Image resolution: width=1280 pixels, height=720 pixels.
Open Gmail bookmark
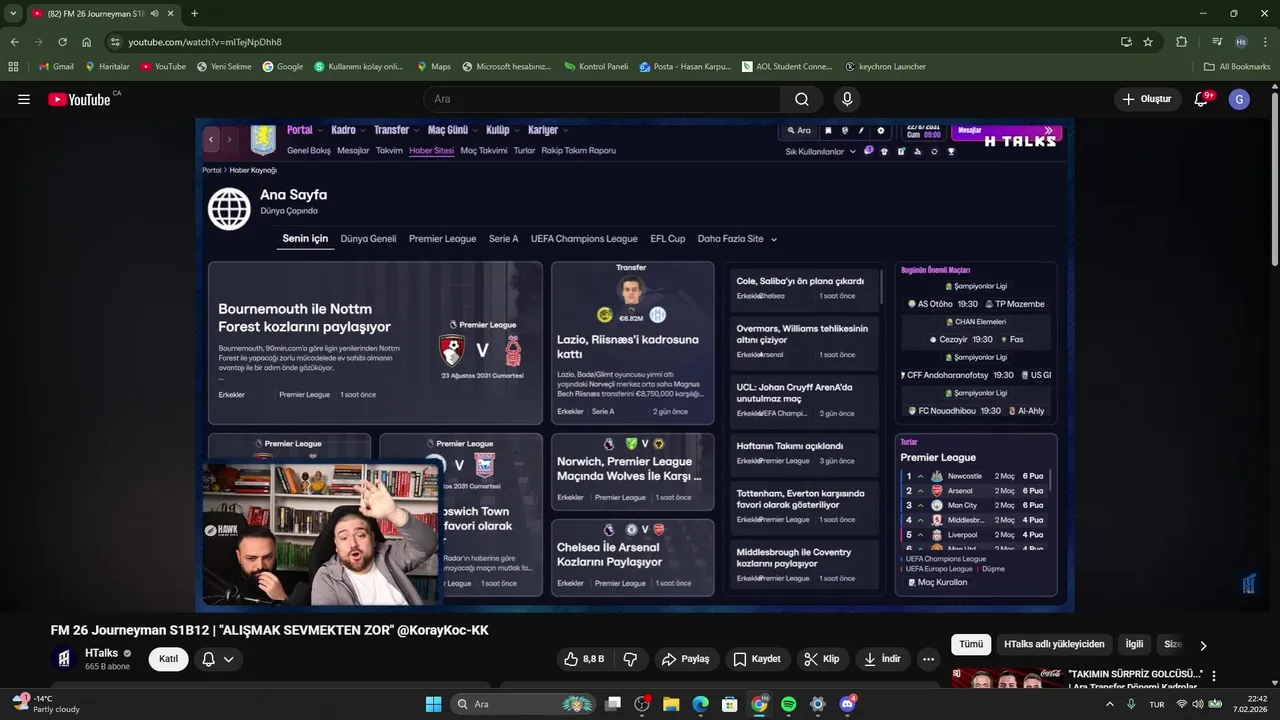click(x=56, y=67)
